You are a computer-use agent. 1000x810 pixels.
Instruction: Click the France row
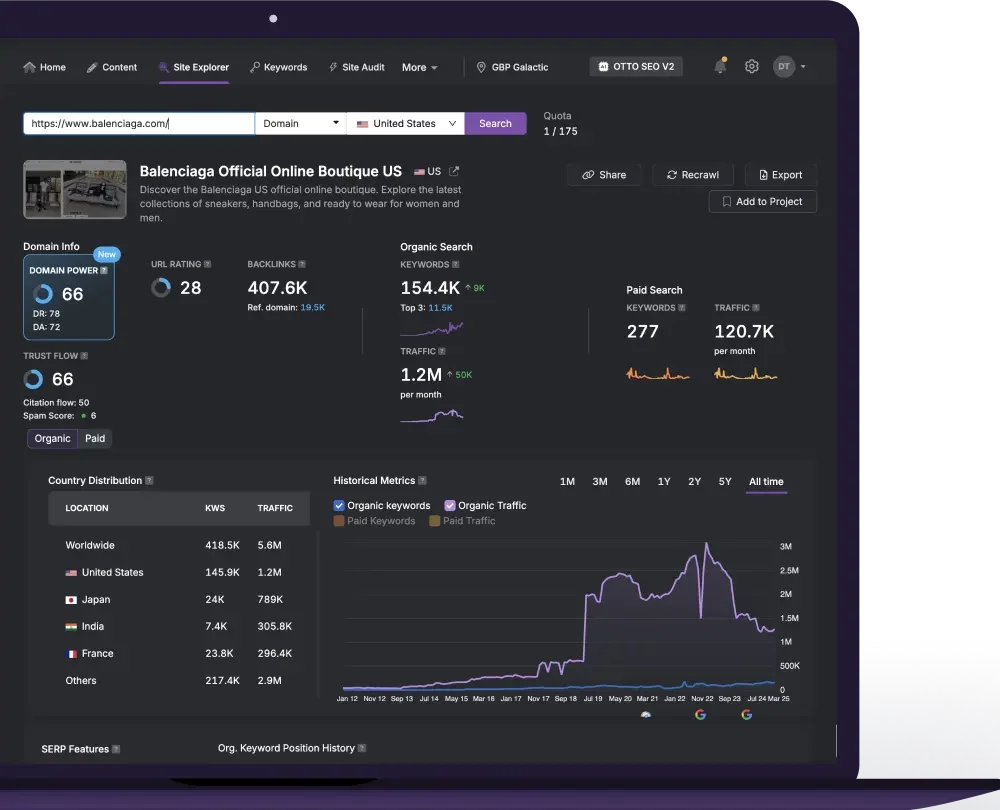pyautogui.click(x=179, y=654)
